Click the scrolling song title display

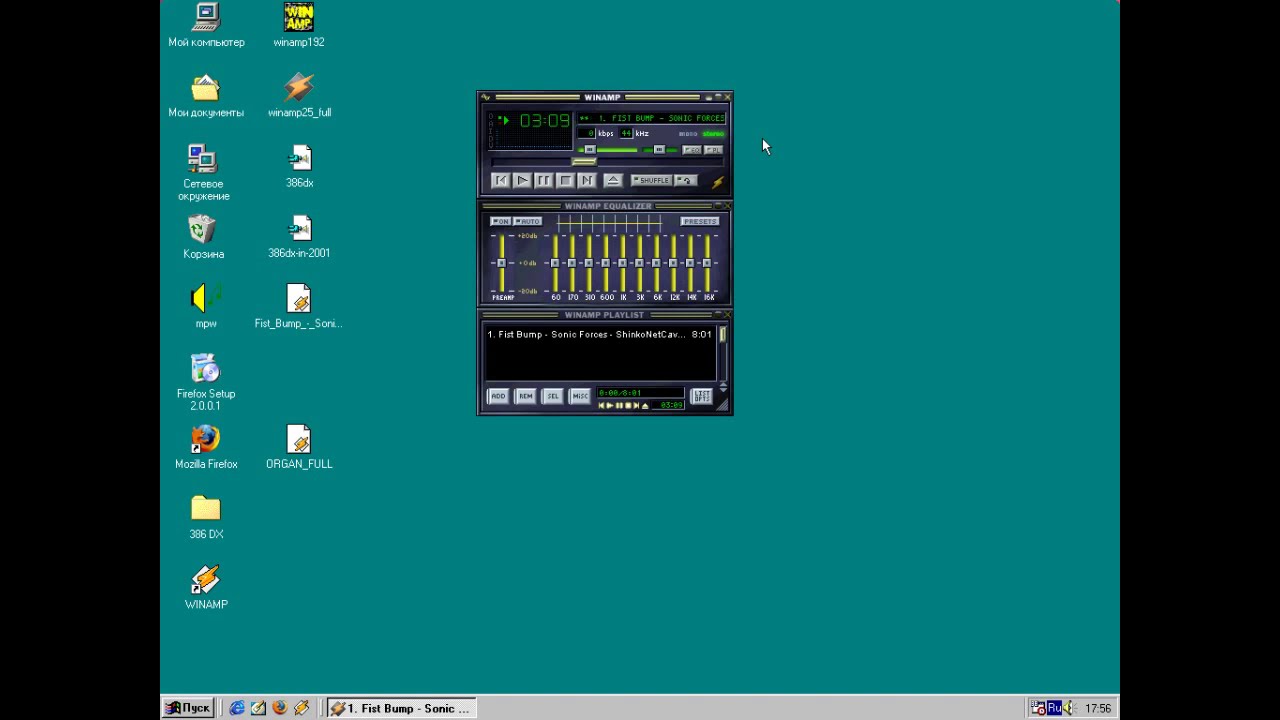[x=651, y=118]
